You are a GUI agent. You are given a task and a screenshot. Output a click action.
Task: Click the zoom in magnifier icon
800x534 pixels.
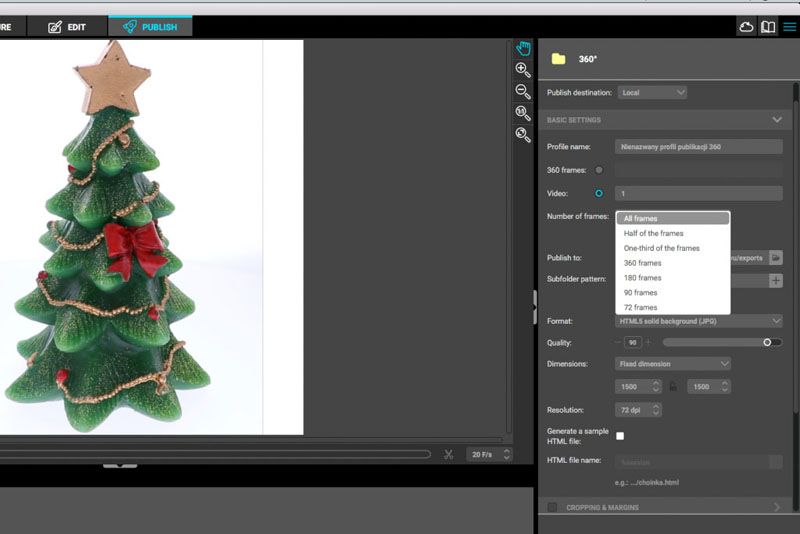[x=523, y=70]
